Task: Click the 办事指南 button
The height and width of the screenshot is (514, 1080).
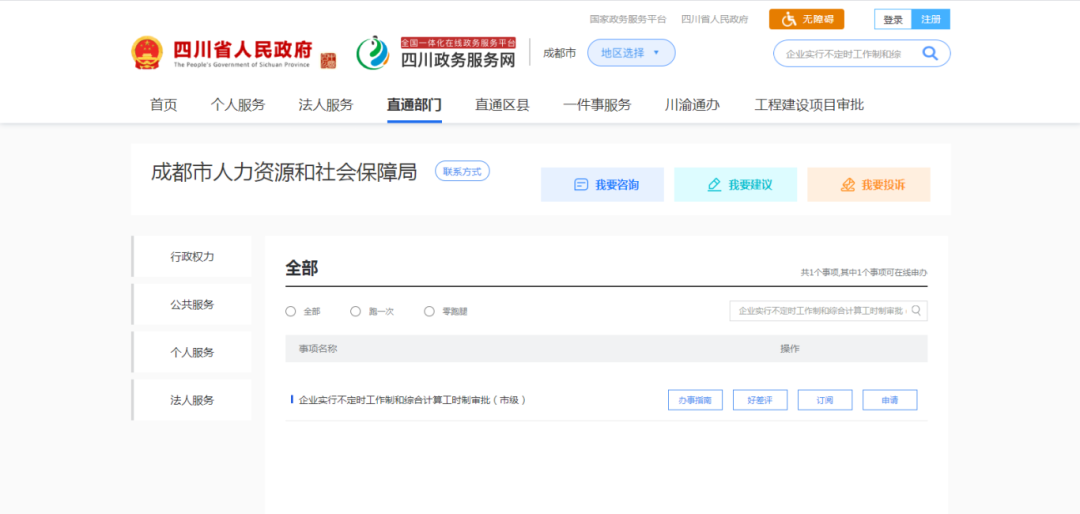Action: tap(695, 400)
